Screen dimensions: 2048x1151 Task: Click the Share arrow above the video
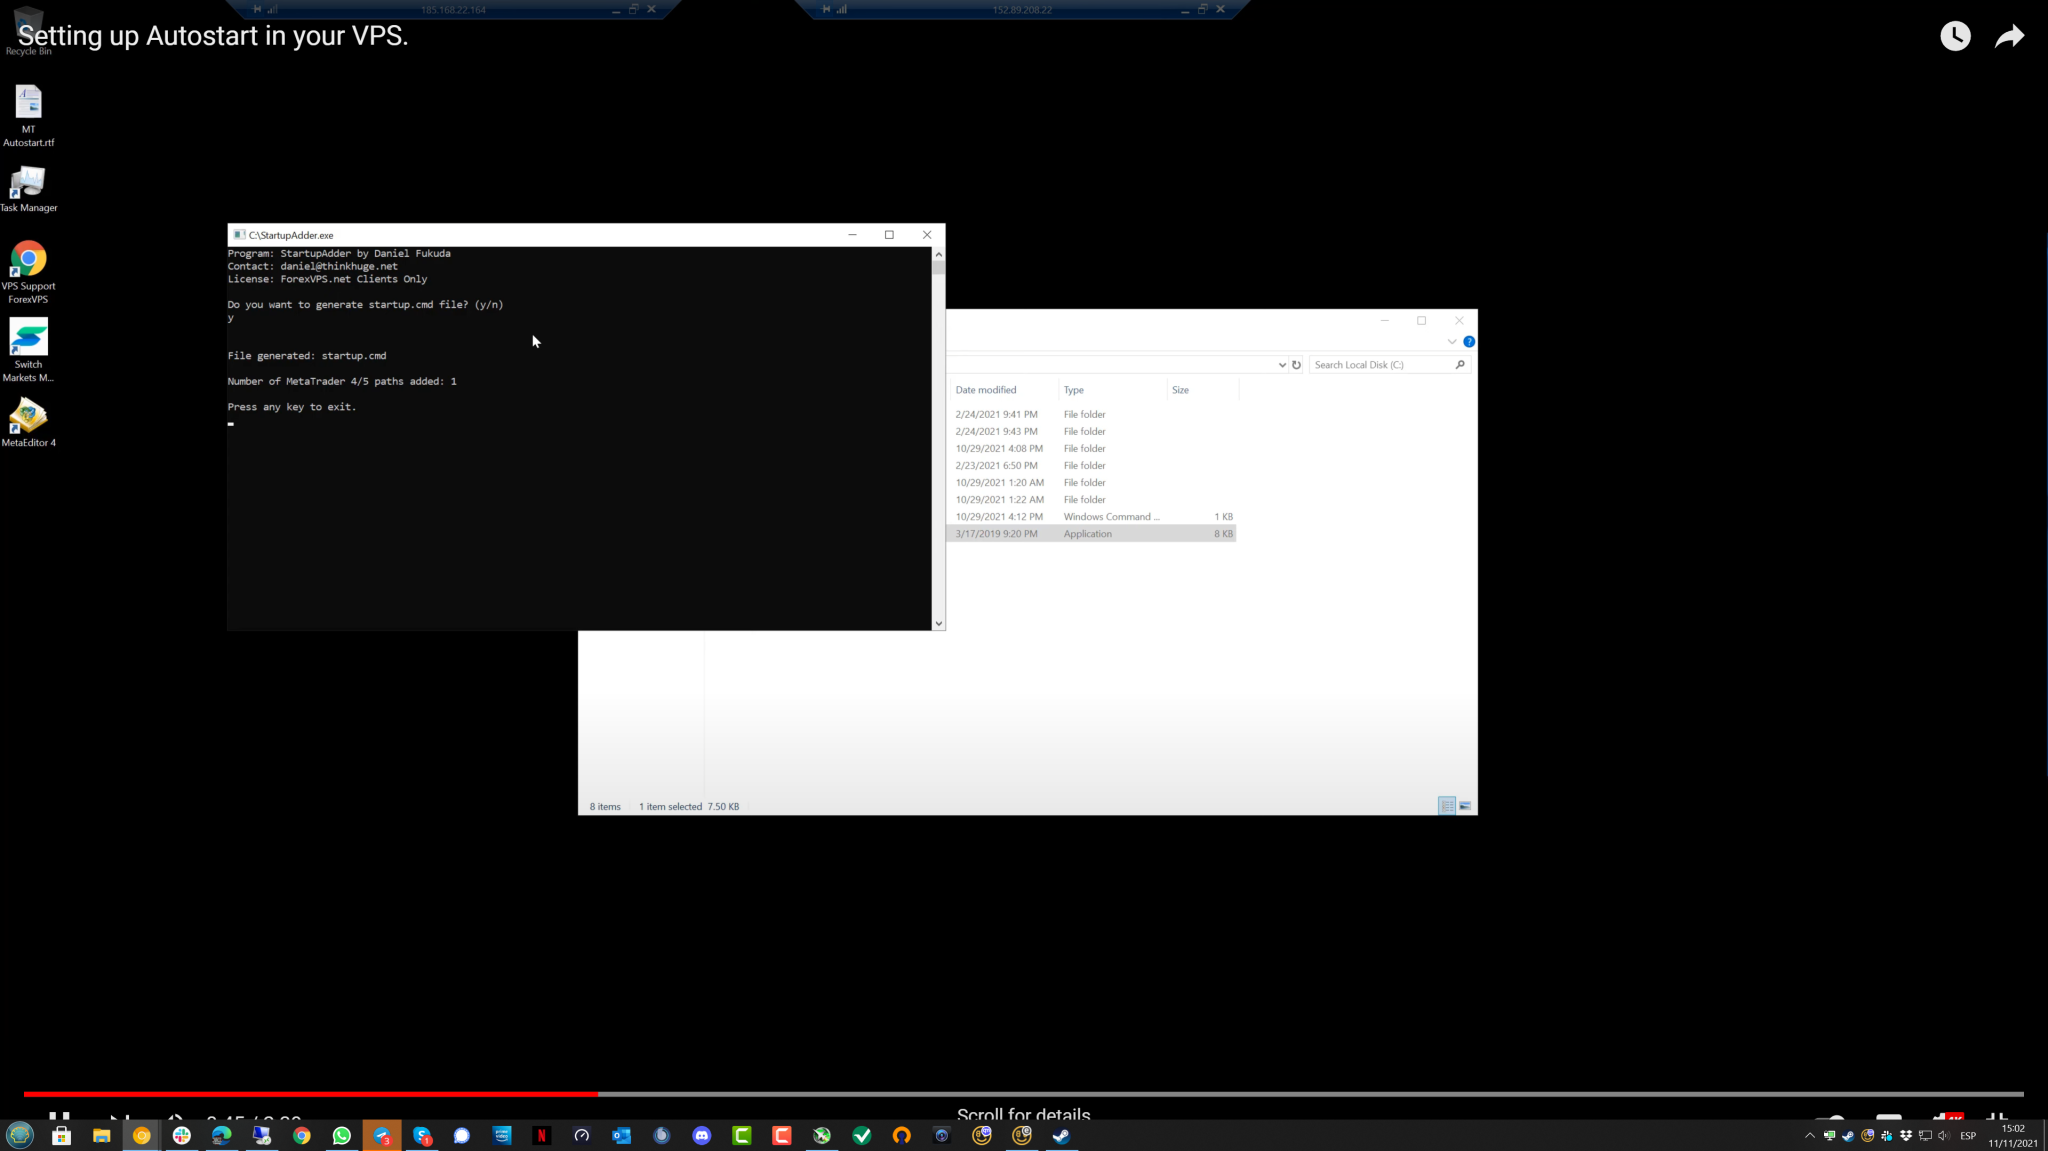point(2009,35)
